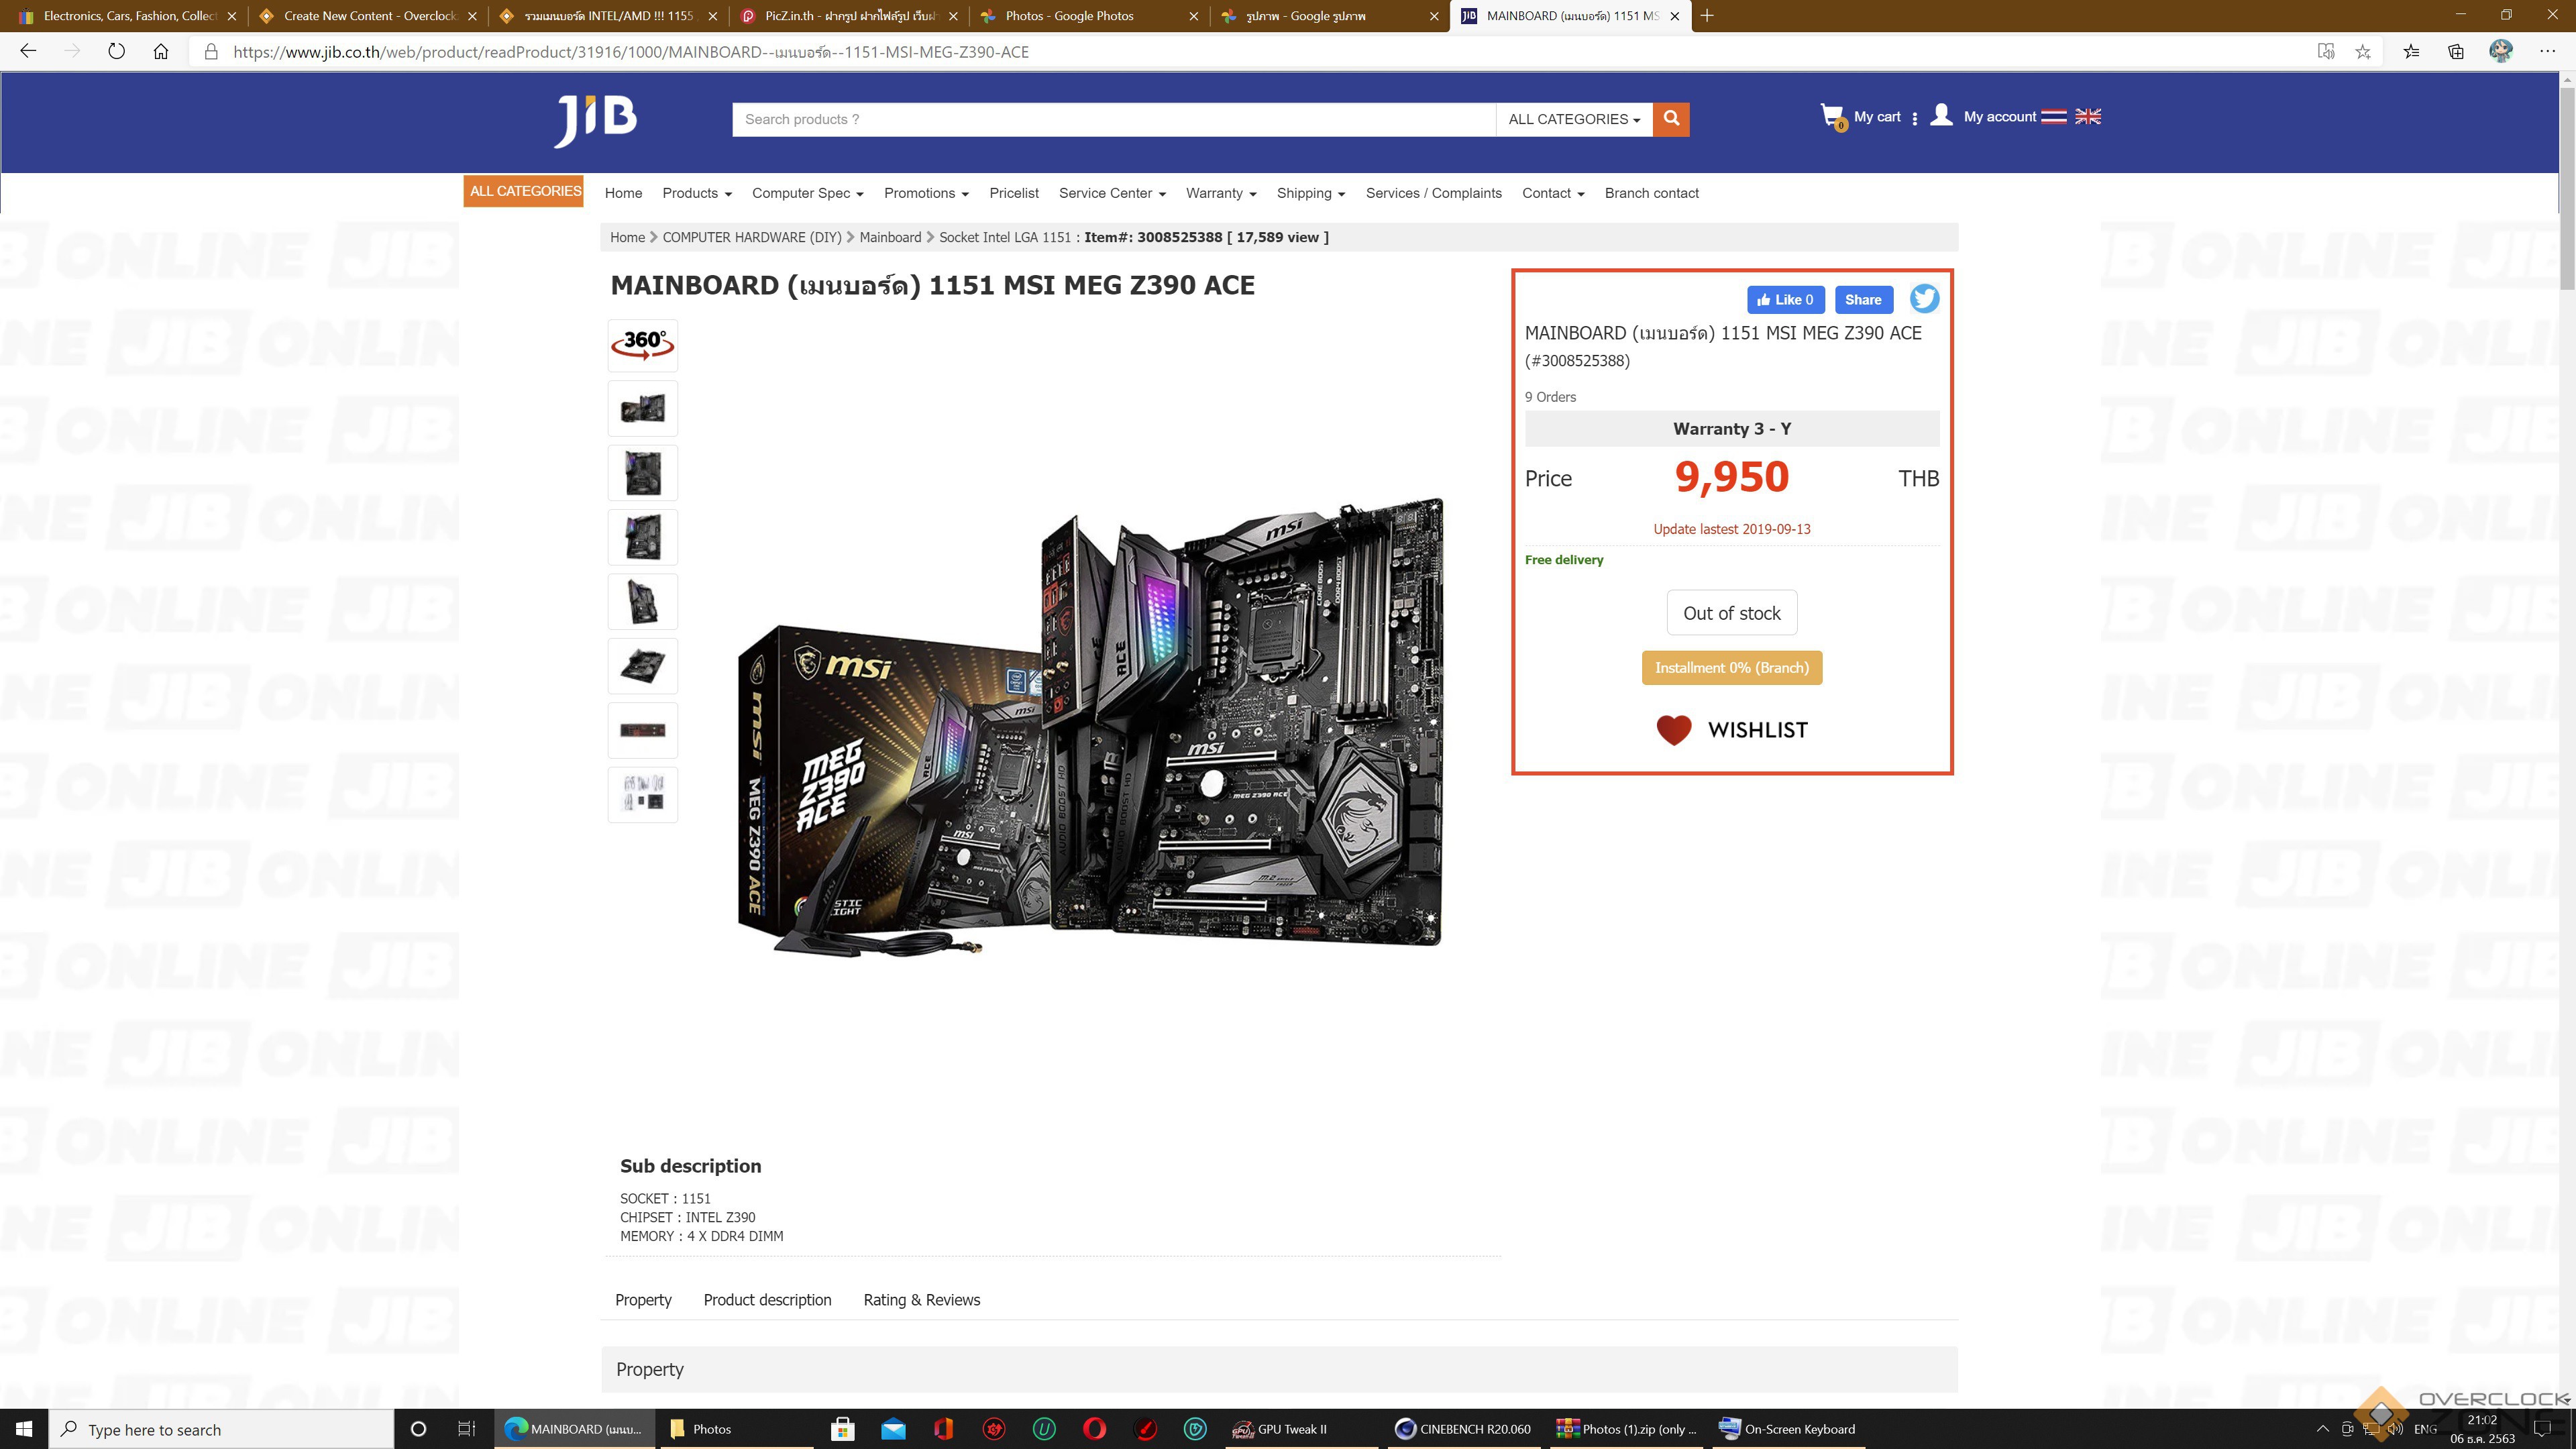Switch site language to Thai flag

pos(2053,117)
